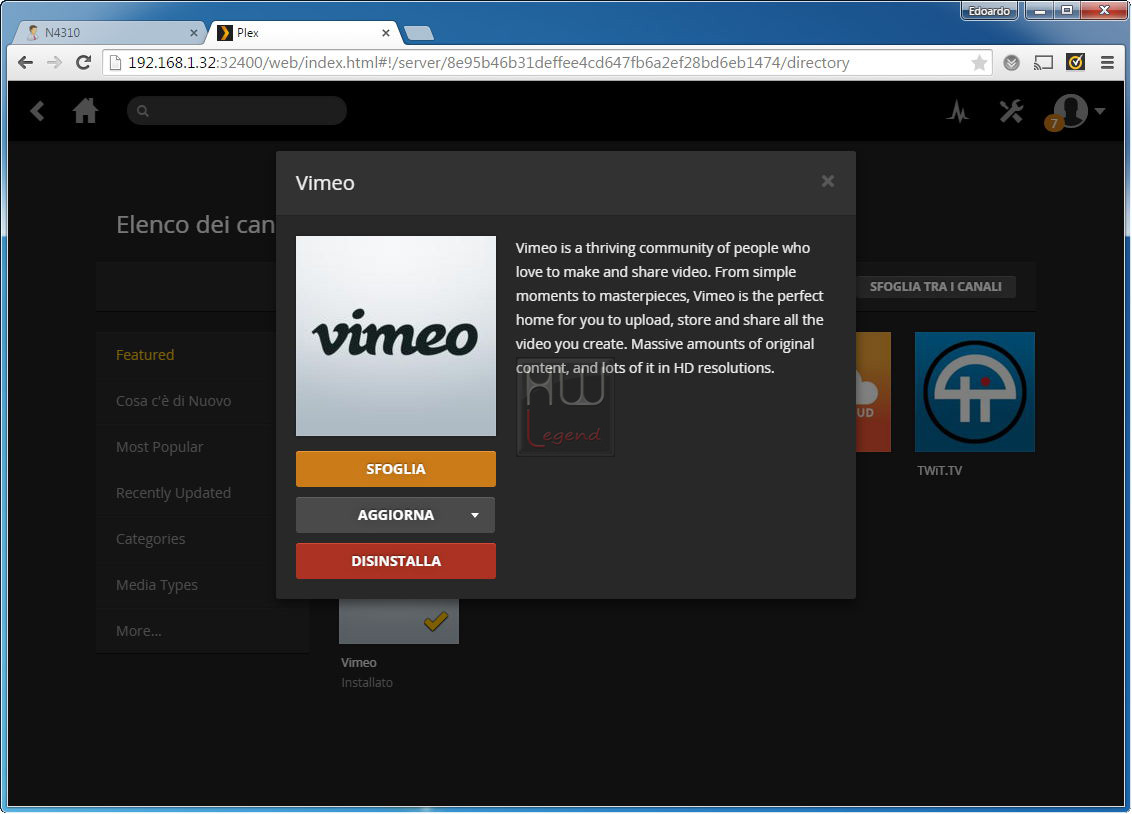1132x814 pixels.
Task: Select Featured in the channel sidebar
Action: 145,355
